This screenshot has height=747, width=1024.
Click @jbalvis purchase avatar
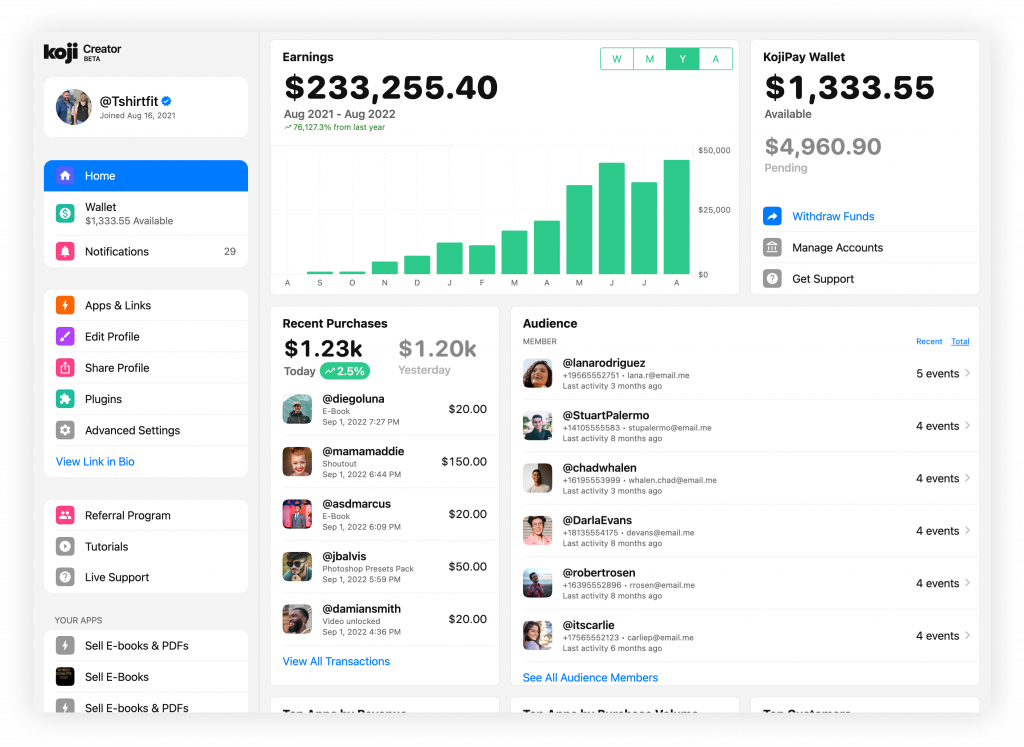pyautogui.click(x=297, y=567)
